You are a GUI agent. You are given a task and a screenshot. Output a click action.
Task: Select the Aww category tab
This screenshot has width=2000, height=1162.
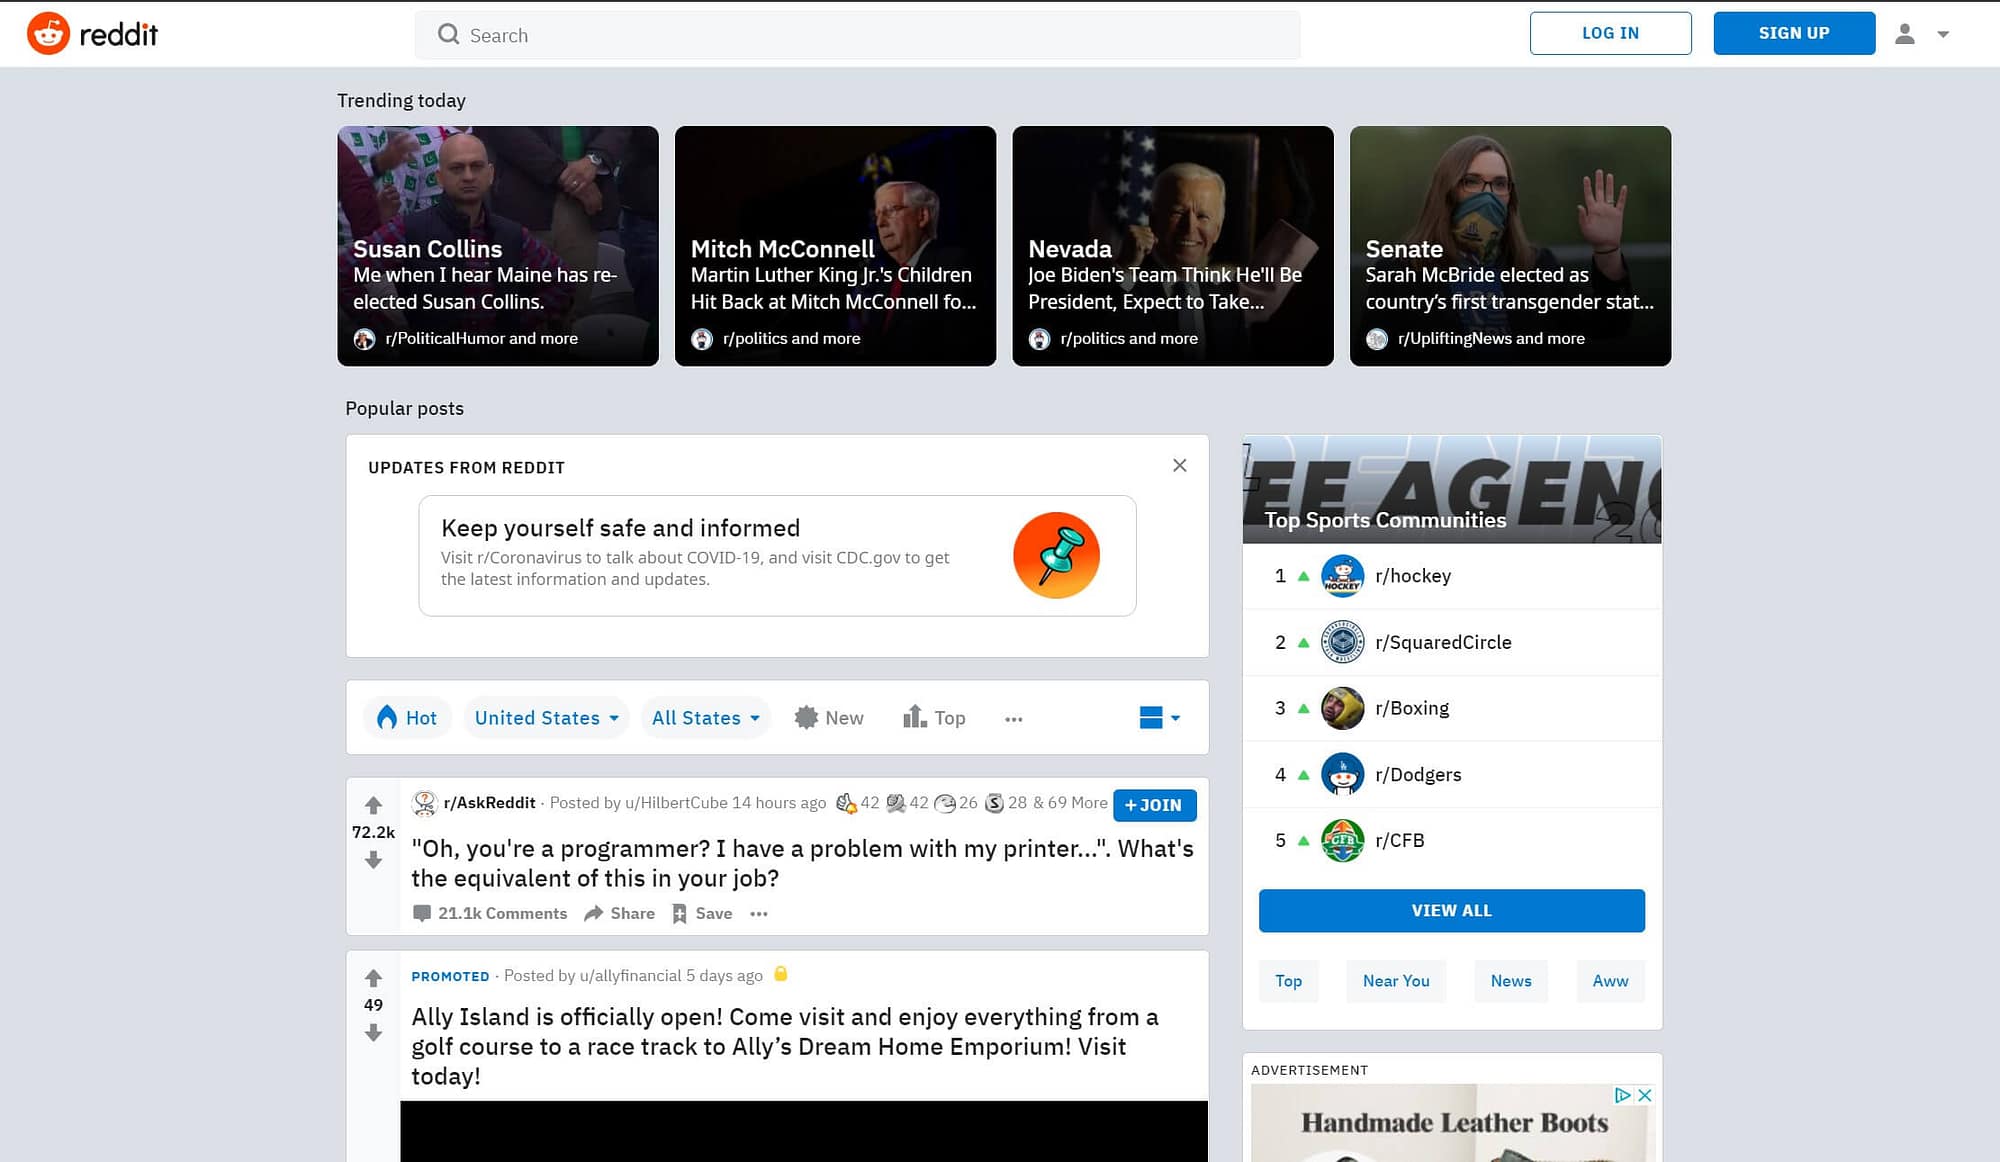point(1610,981)
